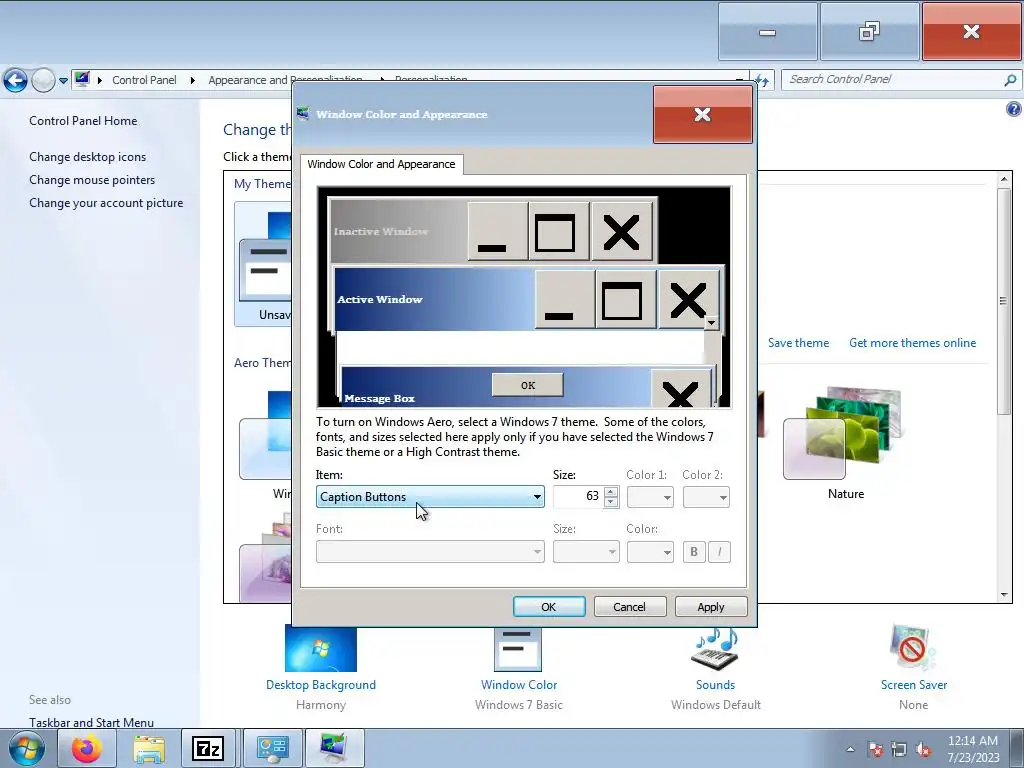Click the network tray icon
Screen dimensions: 1024x768
[x=899, y=749]
